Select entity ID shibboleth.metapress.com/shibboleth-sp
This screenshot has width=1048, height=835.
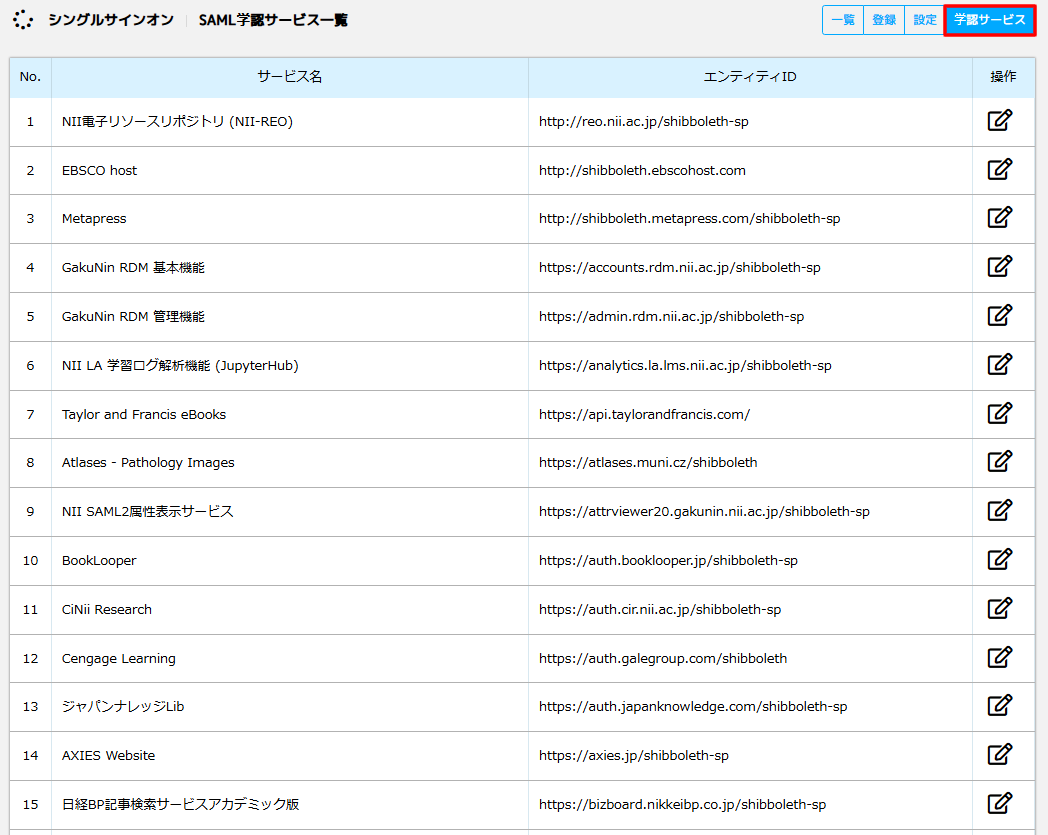(690, 219)
